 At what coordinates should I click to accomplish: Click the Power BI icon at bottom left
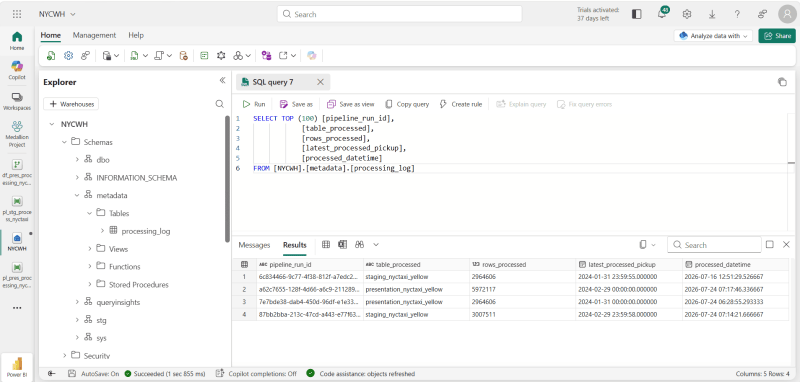(17, 366)
